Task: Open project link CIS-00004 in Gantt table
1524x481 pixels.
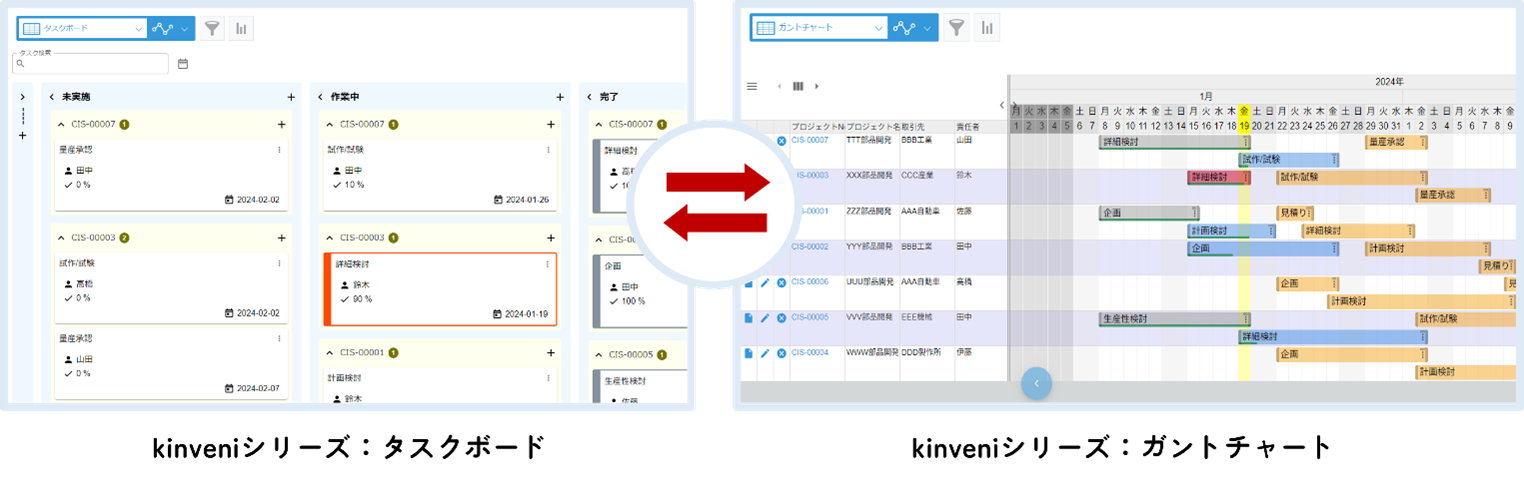Action: click(x=810, y=352)
